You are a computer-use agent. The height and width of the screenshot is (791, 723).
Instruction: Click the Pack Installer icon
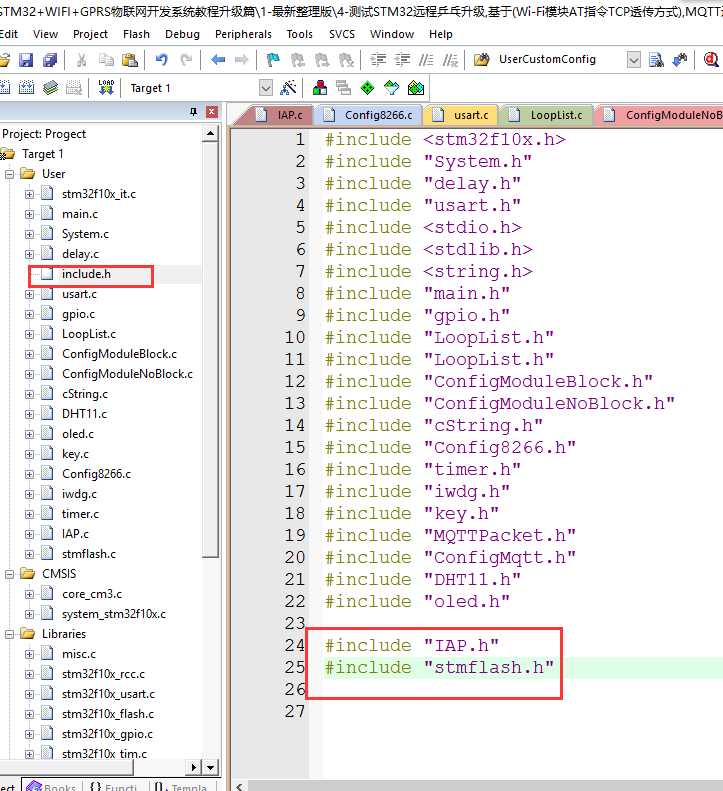pos(416,88)
